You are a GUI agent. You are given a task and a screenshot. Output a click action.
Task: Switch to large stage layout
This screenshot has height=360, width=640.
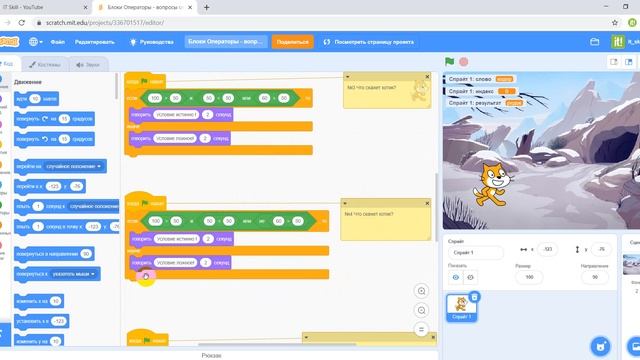[629, 62]
